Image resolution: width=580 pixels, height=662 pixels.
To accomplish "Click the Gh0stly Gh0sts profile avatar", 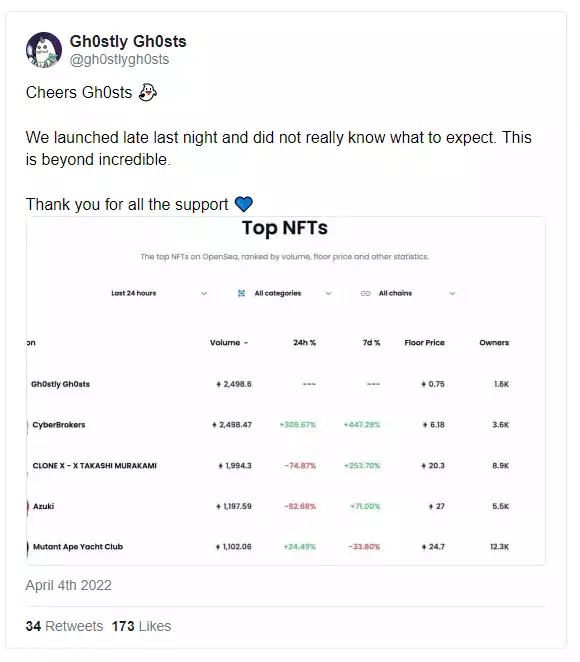I will tap(43, 50).
